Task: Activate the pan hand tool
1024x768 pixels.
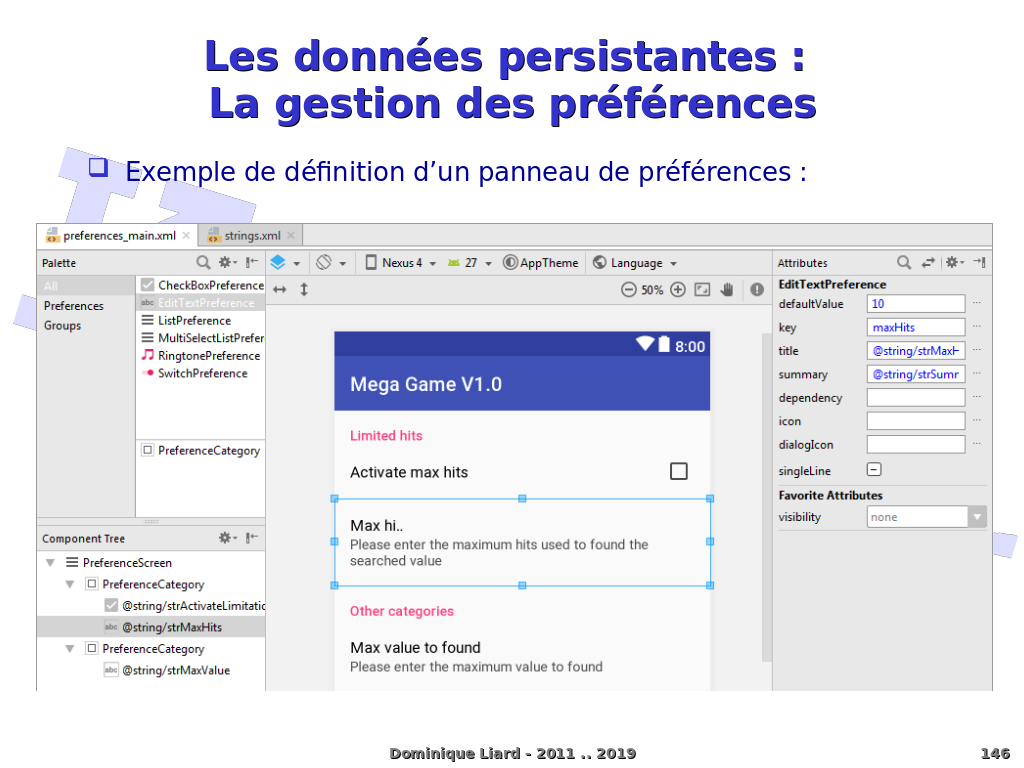Action: (x=728, y=290)
